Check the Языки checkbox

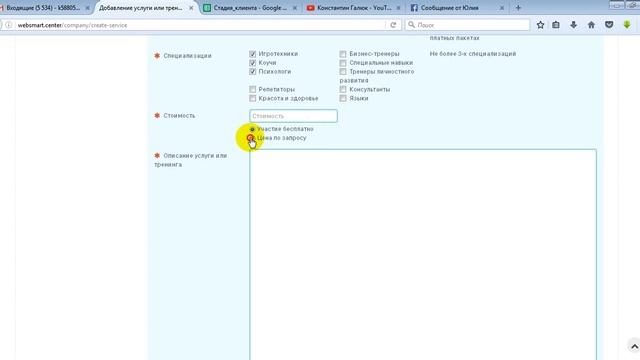(x=343, y=98)
